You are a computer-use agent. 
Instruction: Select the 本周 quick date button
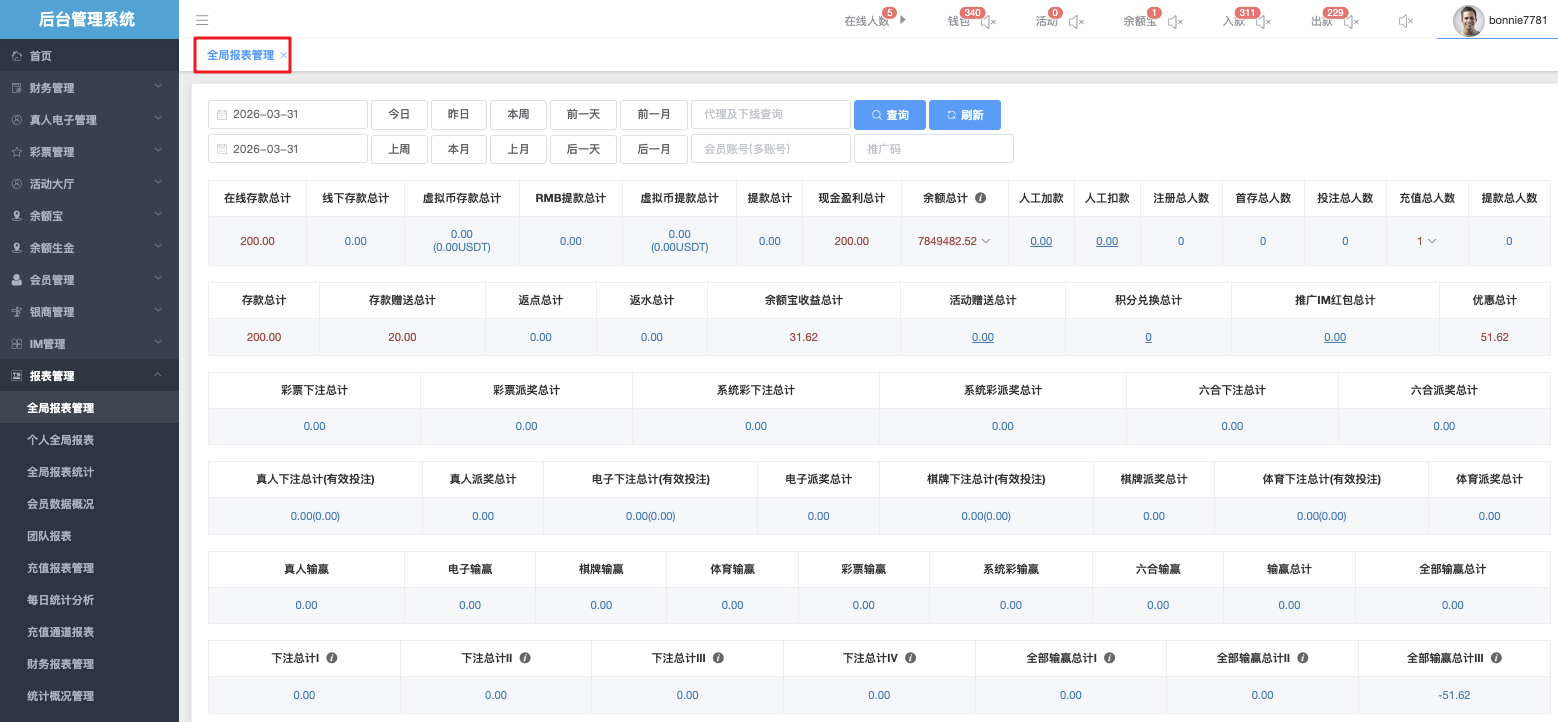(x=518, y=115)
